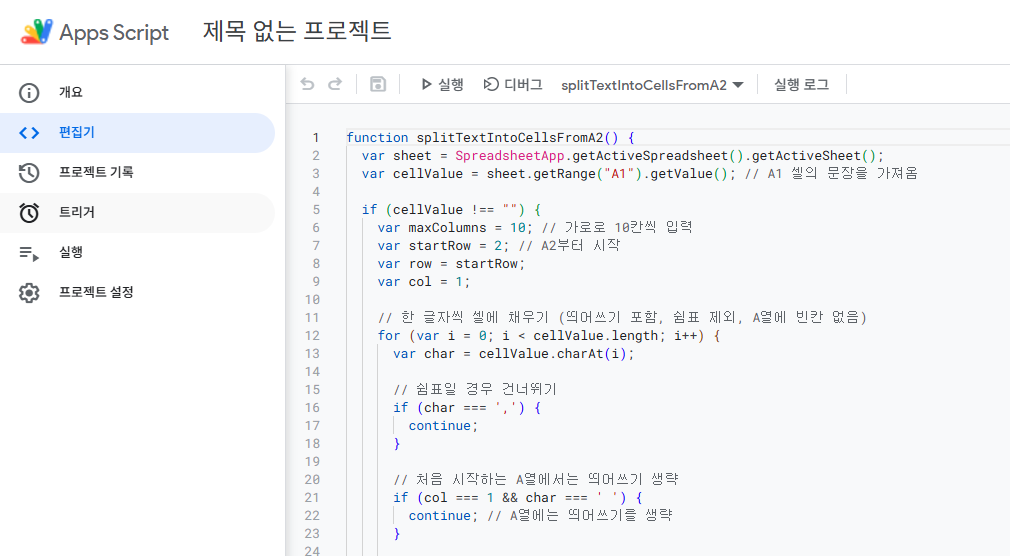Screen dimensions: 1010x556
Task: Click maxColumns variable on line 6
Action: coord(447,228)
